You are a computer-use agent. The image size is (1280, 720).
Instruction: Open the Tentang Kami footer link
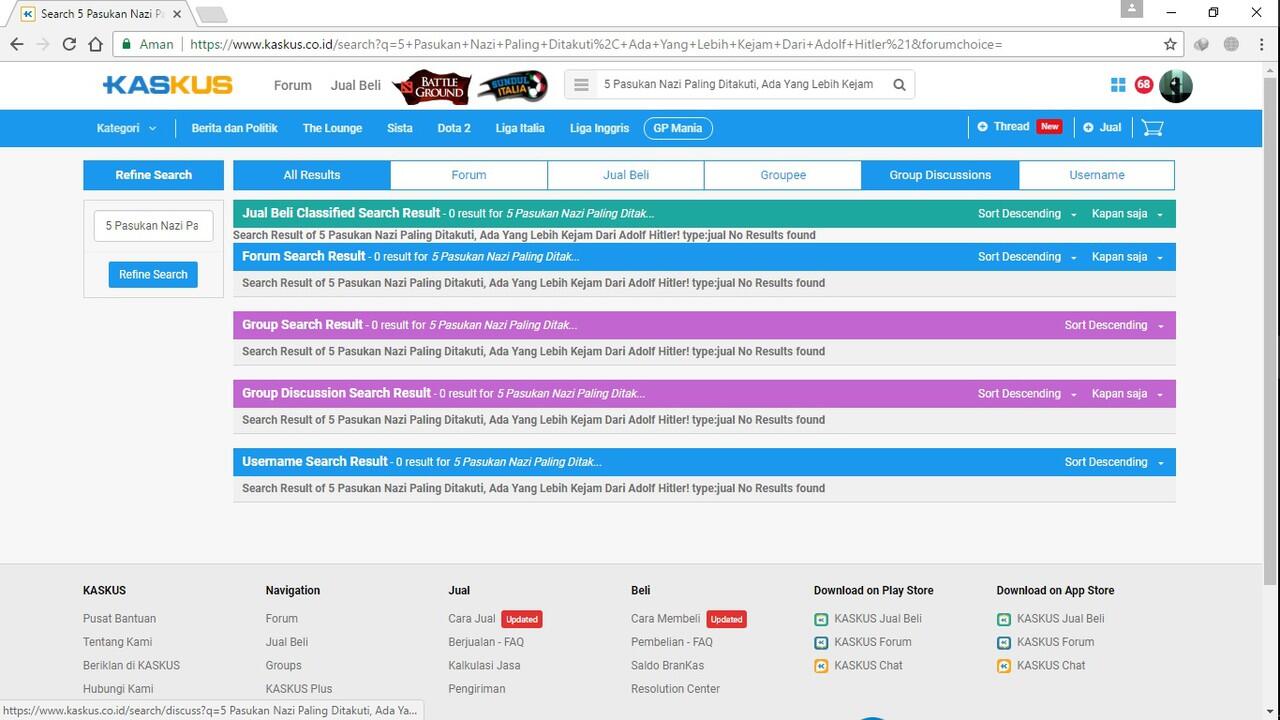(117, 642)
